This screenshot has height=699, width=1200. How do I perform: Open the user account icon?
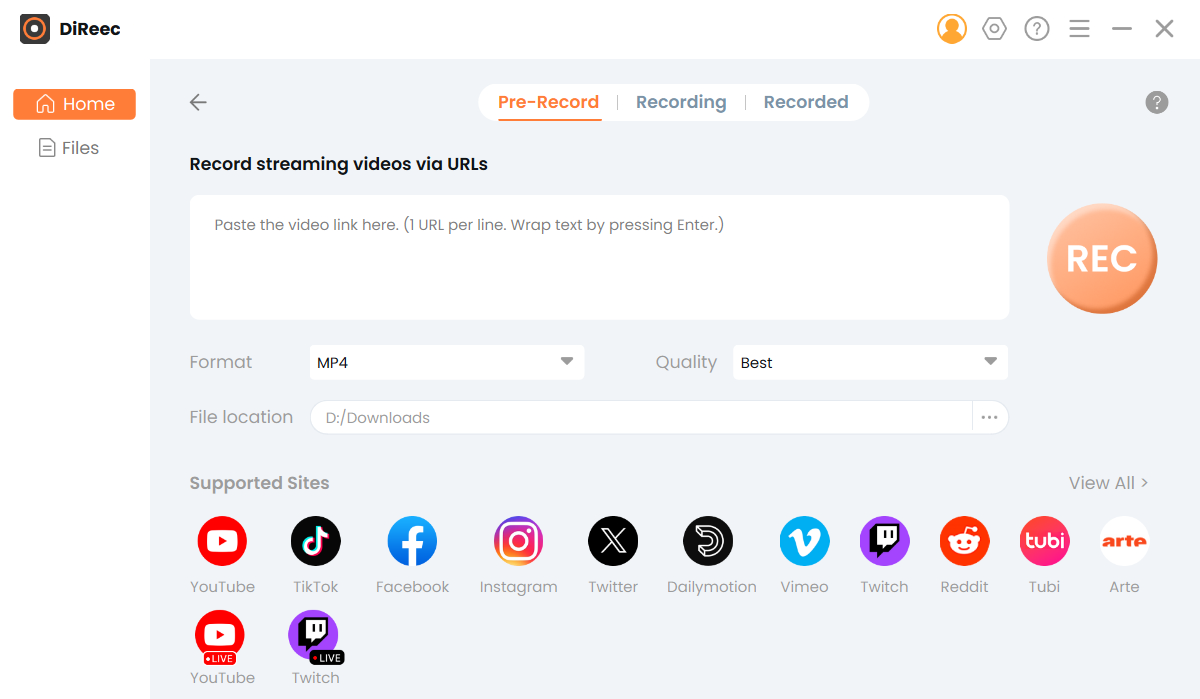pyautogui.click(x=952, y=28)
